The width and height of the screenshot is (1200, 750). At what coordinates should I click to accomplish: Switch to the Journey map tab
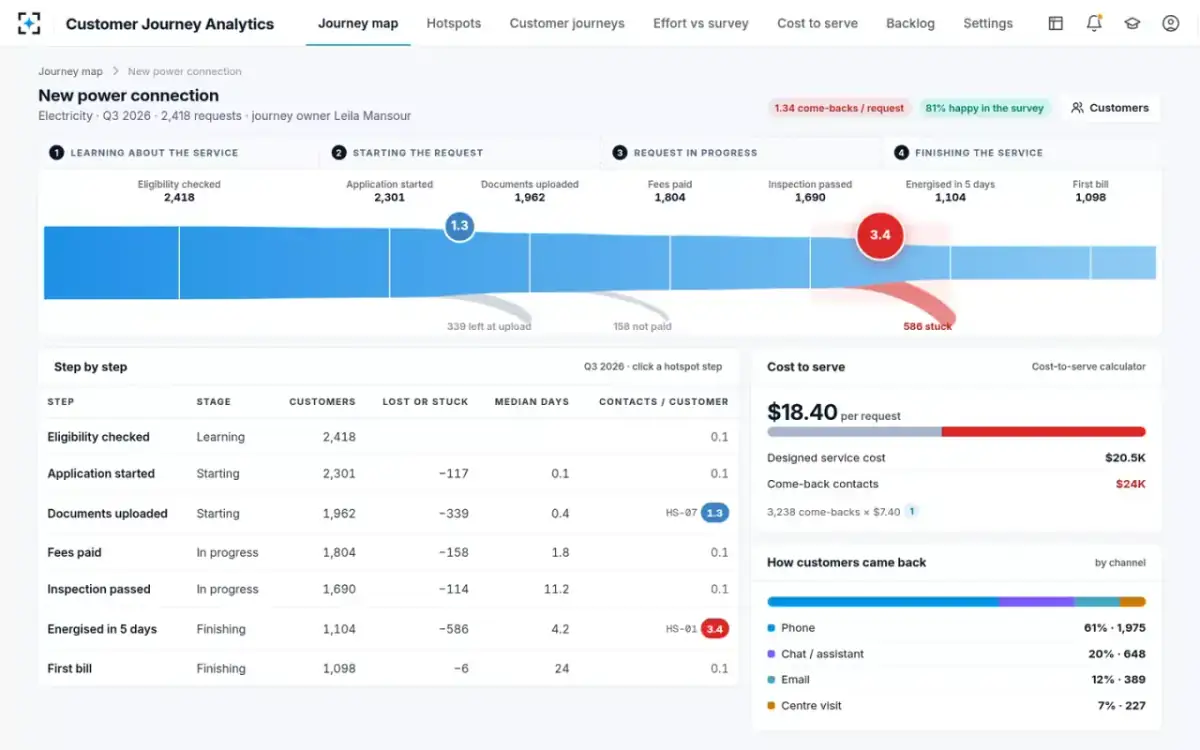tap(358, 23)
